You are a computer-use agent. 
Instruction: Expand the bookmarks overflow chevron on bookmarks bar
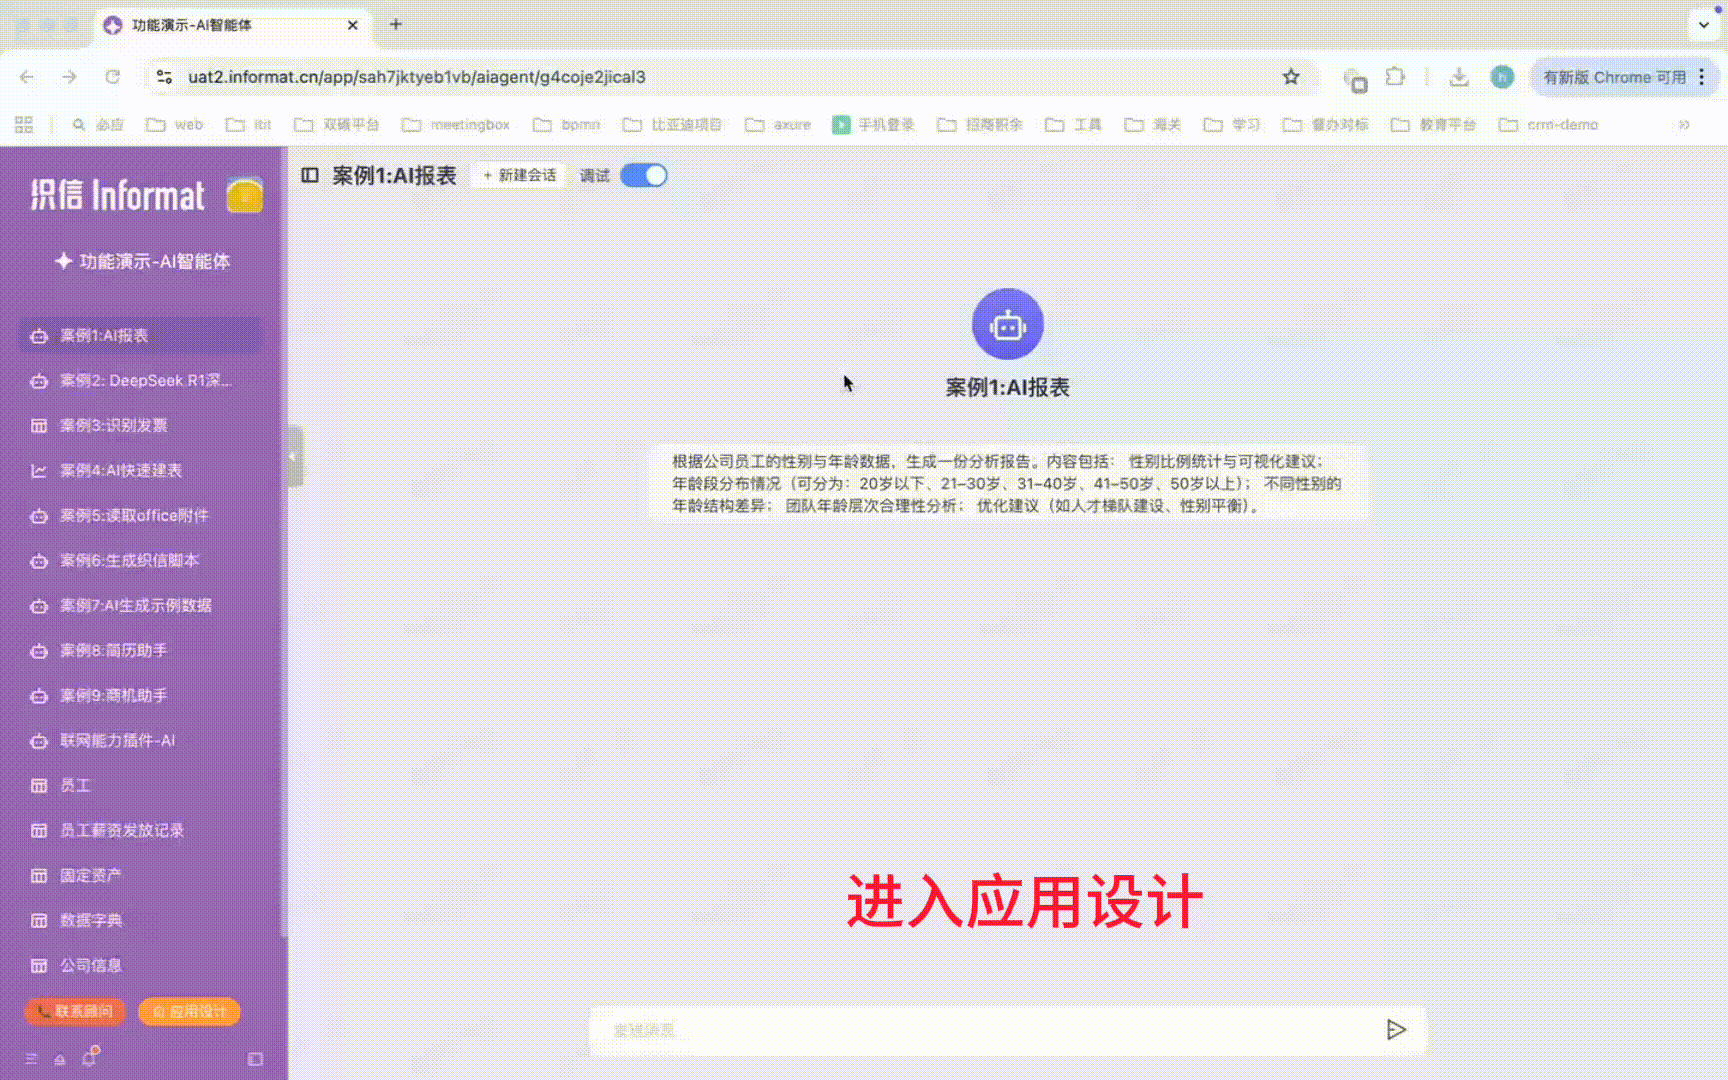(1684, 125)
